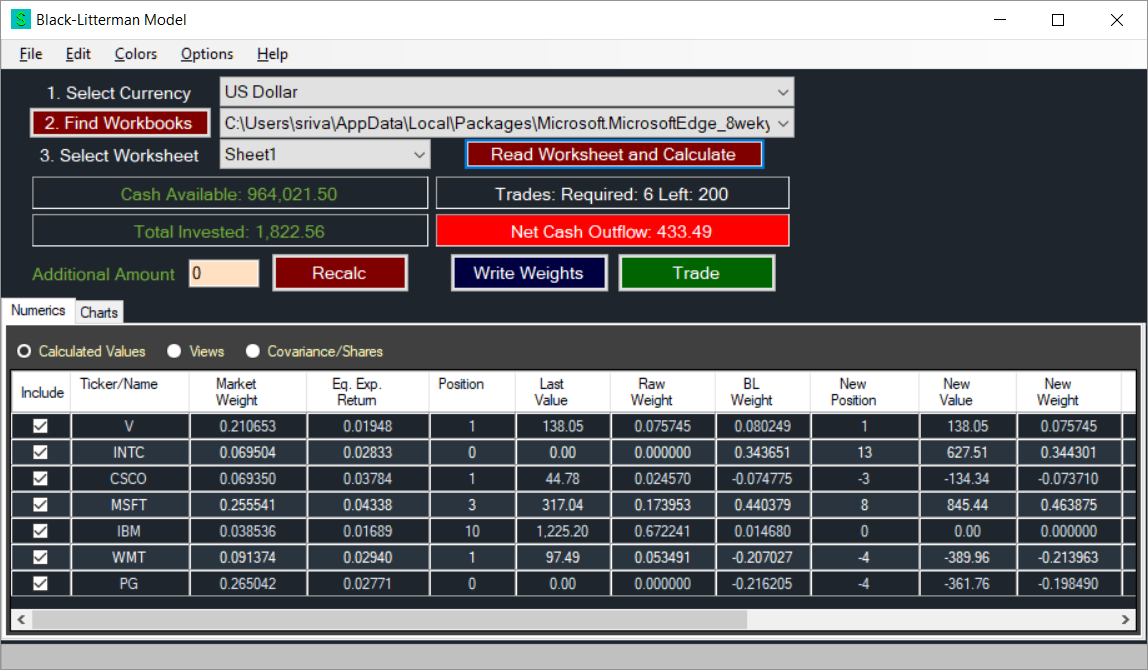The height and width of the screenshot is (670, 1148).
Task: Click the green Trade button
Action: pyautogui.click(x=696, y=273)
